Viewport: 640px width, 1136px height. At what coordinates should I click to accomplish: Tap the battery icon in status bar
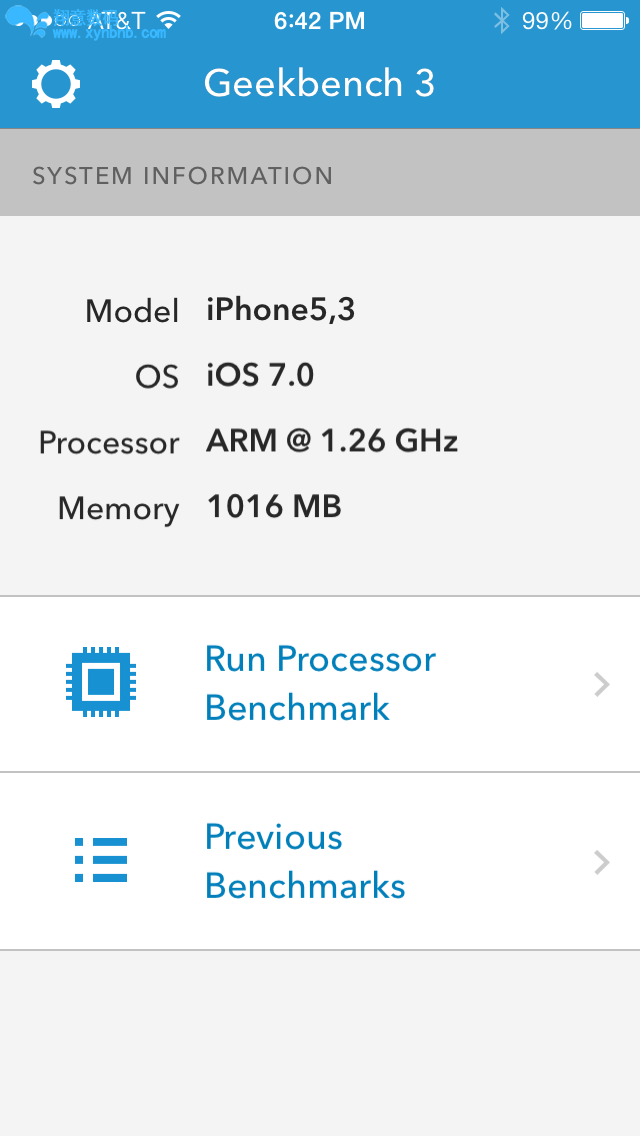click(604, 21)
